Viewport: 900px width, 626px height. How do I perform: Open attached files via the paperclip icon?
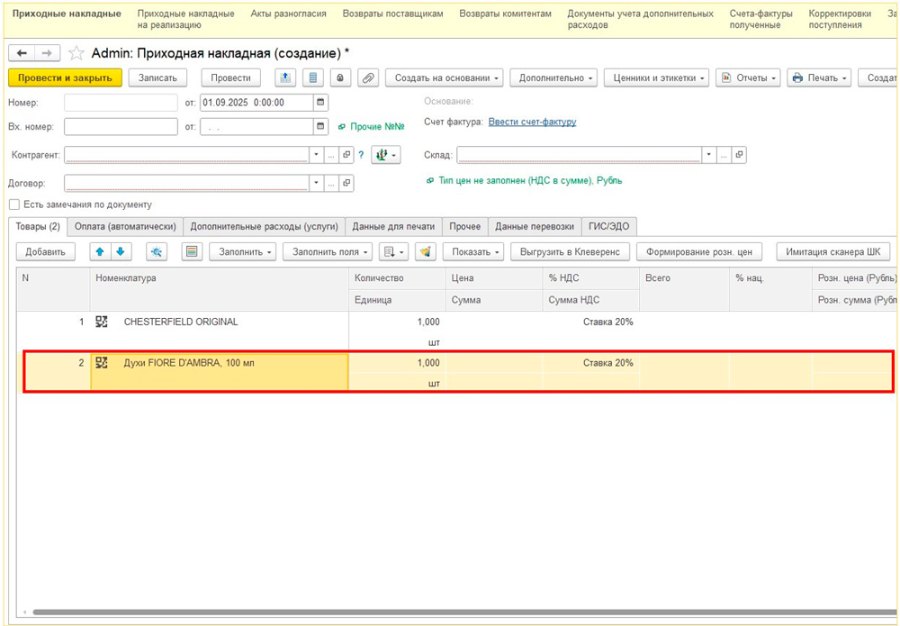(x=368, y=78)
